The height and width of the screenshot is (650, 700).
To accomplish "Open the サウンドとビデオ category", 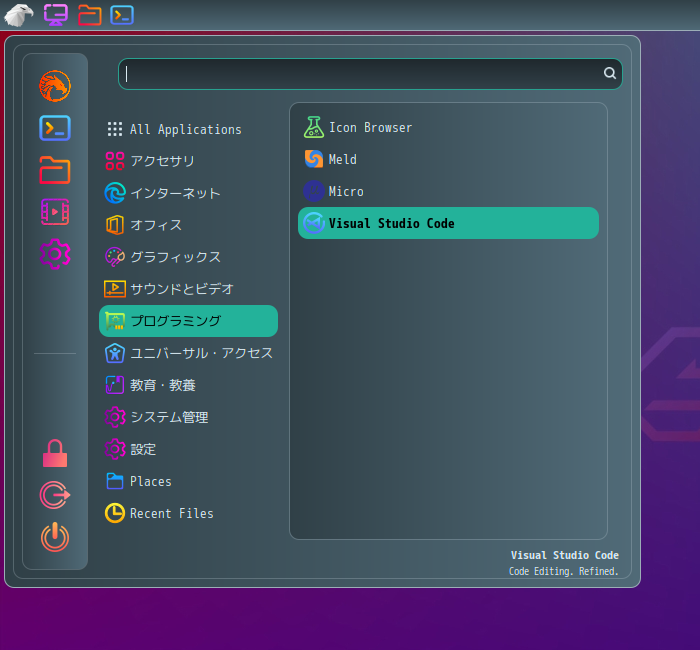I will 188,289.
